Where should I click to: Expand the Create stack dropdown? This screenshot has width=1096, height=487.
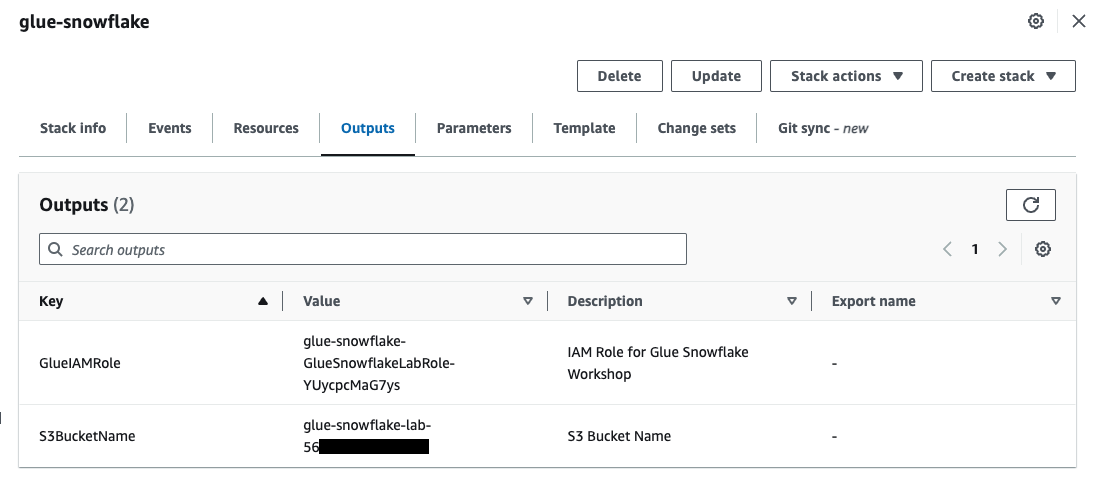[1003, 76]
